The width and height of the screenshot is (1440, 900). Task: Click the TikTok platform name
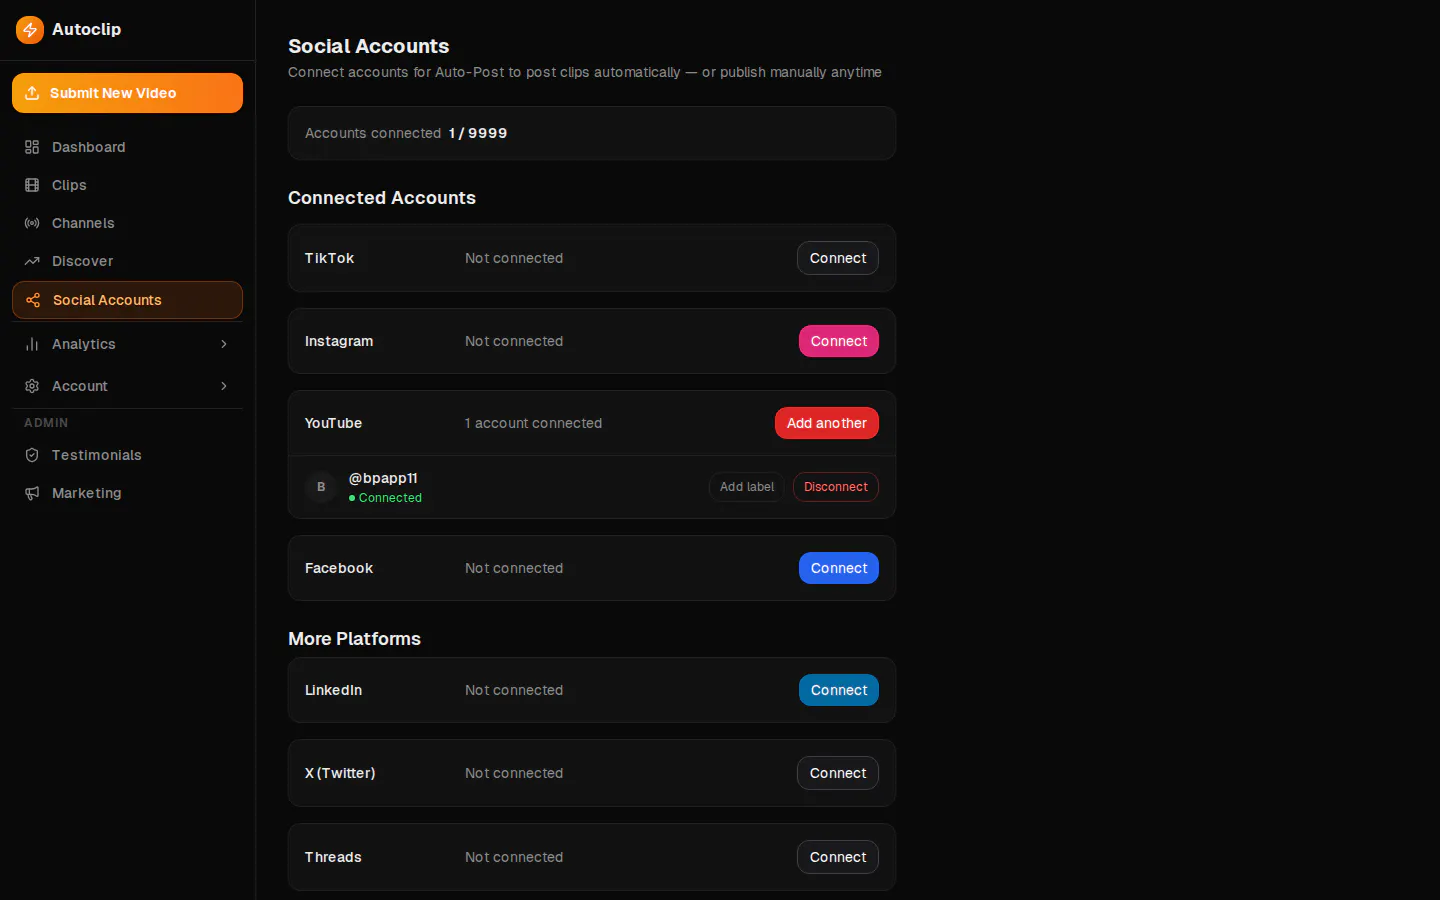click(x=329, y=258)
